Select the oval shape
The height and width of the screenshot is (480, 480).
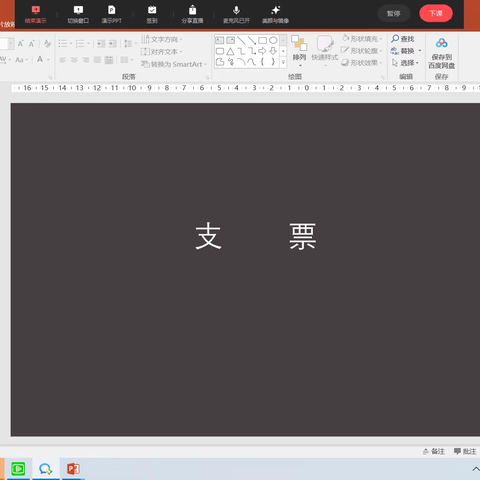click(273, 41)
